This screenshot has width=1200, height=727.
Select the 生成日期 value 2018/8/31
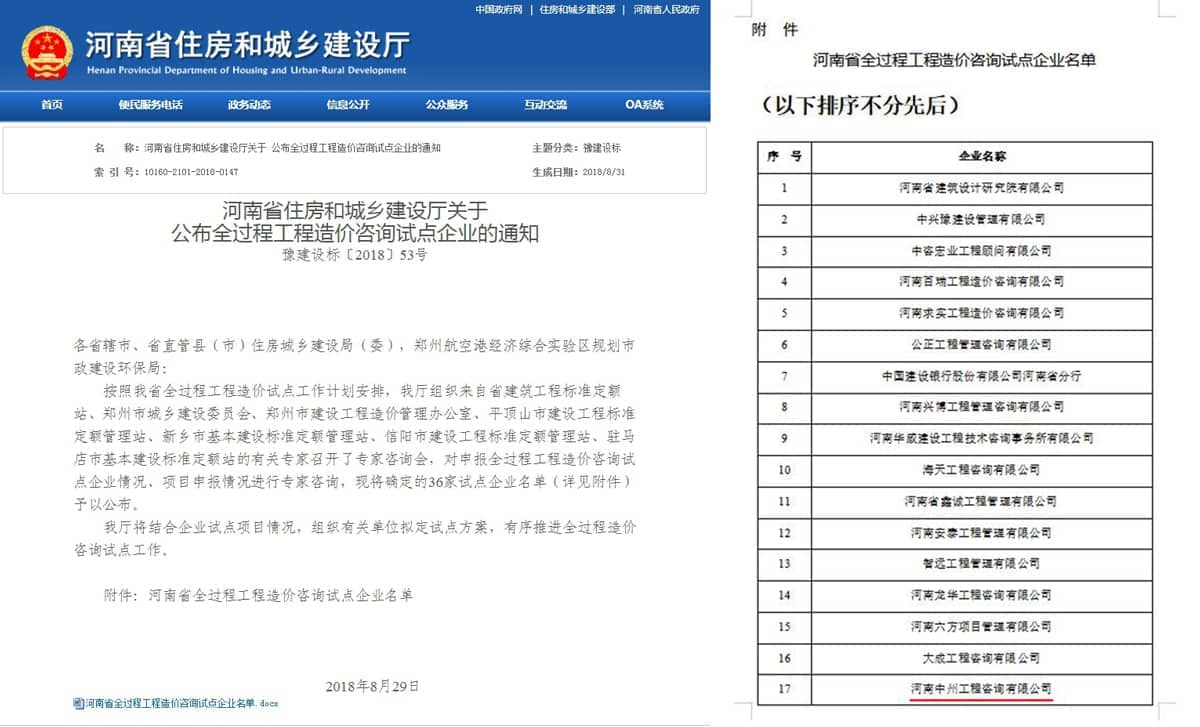pyautogui.click(x=602, y=172)
